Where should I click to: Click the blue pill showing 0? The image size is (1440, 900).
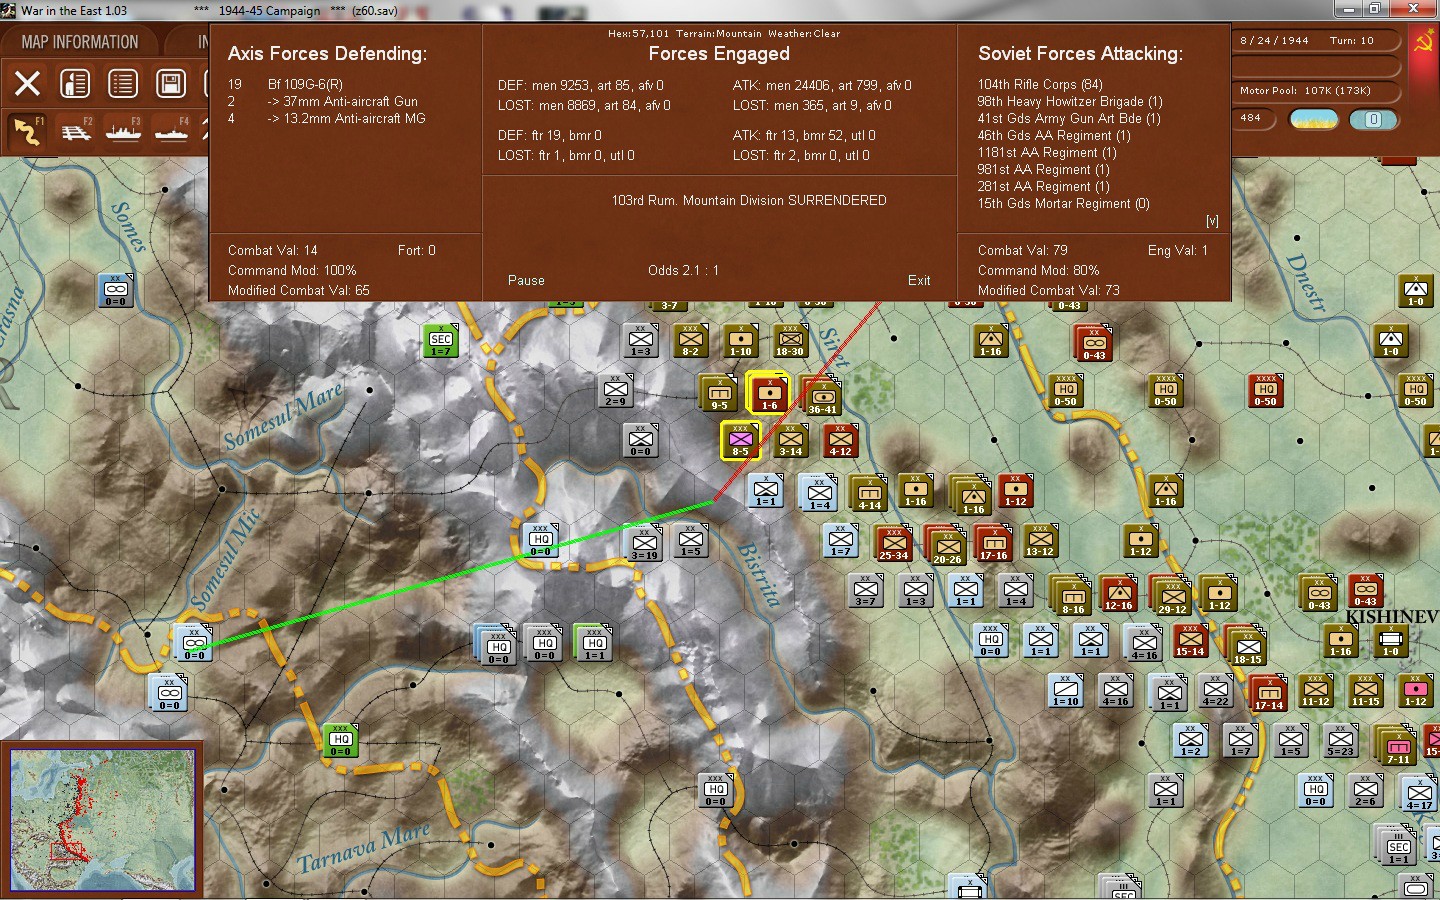[x=1373, y=119]
